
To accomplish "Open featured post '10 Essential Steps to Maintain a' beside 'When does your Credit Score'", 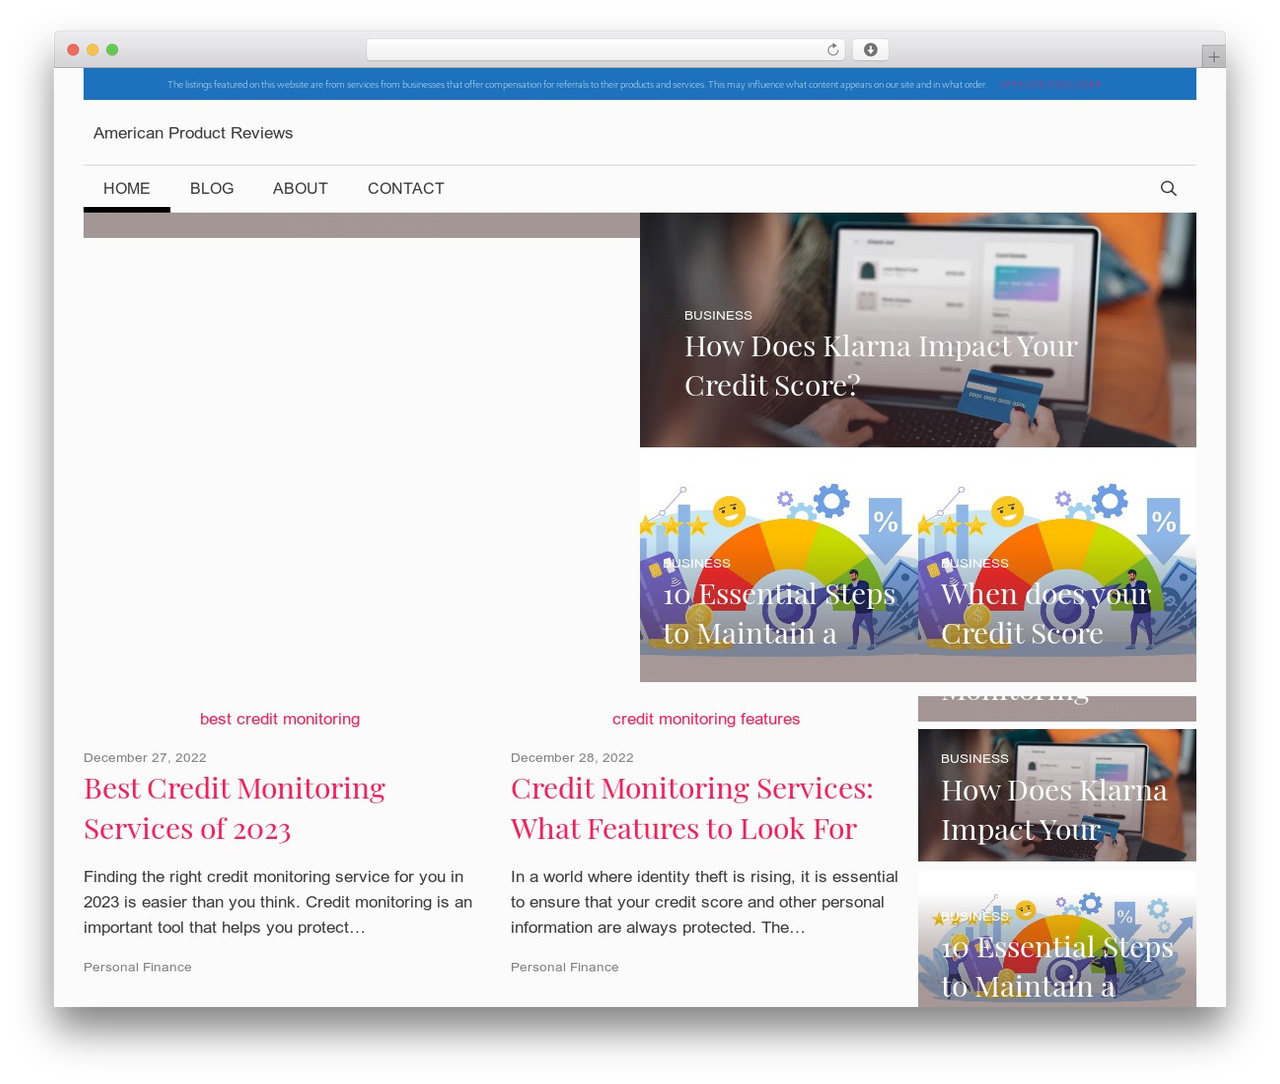I will coord(779,614).
